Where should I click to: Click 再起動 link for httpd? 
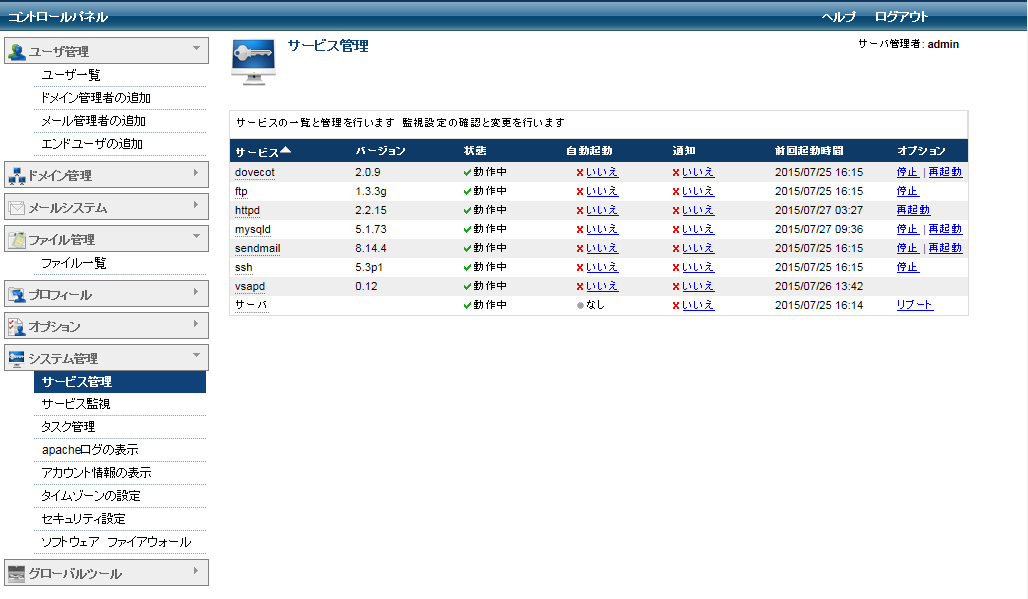(x=913, y=210)
